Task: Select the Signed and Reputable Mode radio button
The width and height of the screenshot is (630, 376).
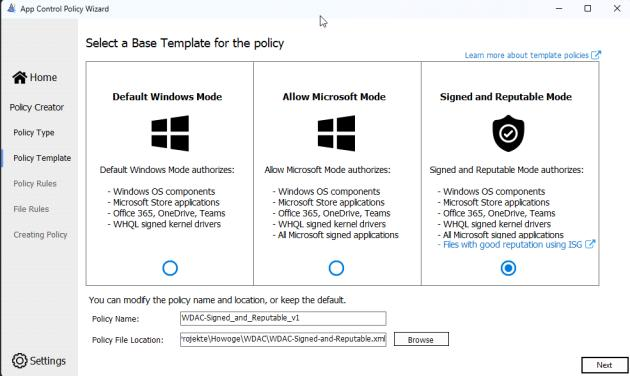Action: click(508, 268)
